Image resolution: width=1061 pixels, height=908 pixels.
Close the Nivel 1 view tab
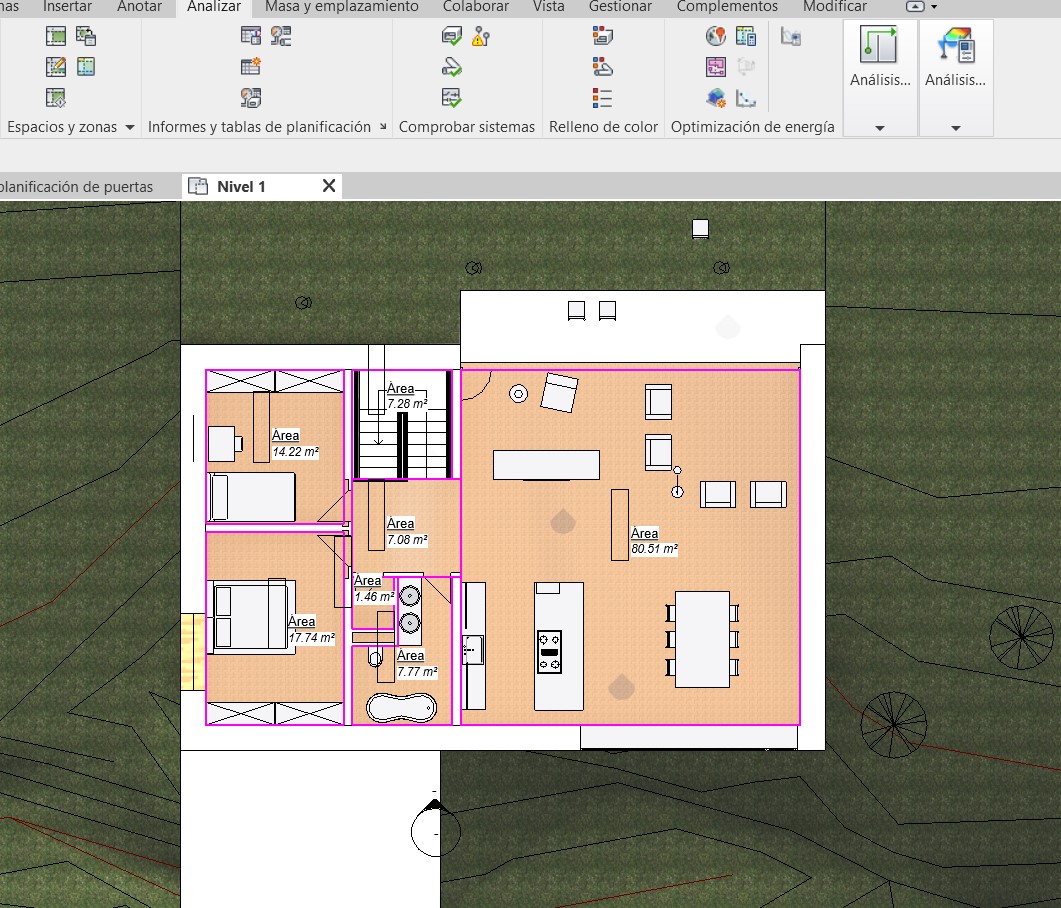328,186
